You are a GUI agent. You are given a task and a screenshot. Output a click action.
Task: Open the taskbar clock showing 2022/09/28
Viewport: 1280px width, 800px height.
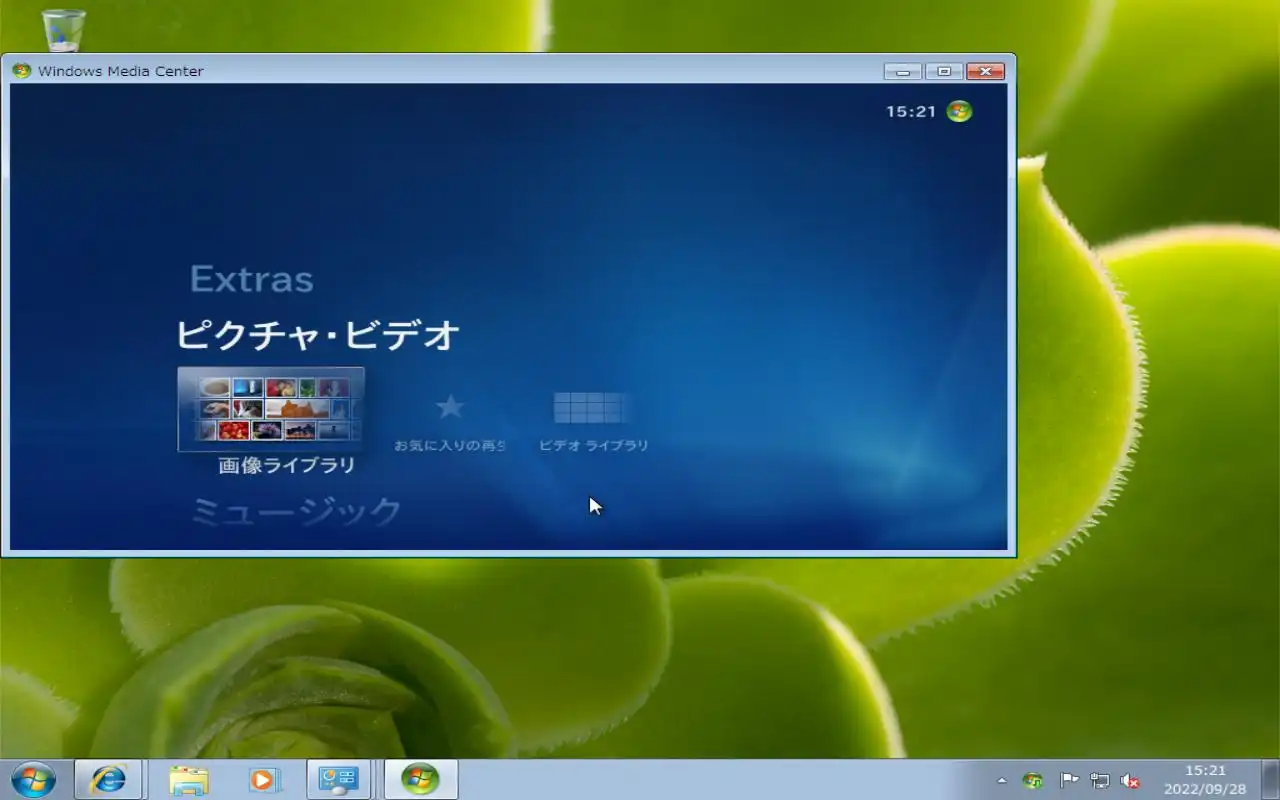coord(1205,780)
